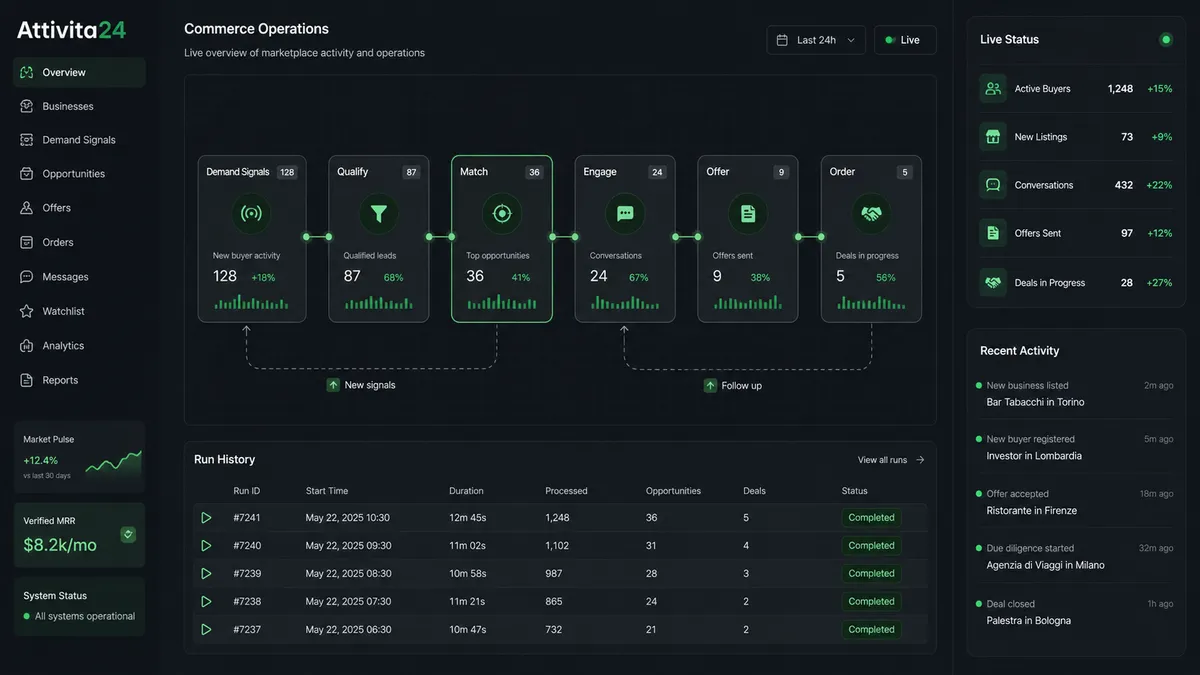
Task: Replay run #7240 with its play icon
Action: [206, 546]
